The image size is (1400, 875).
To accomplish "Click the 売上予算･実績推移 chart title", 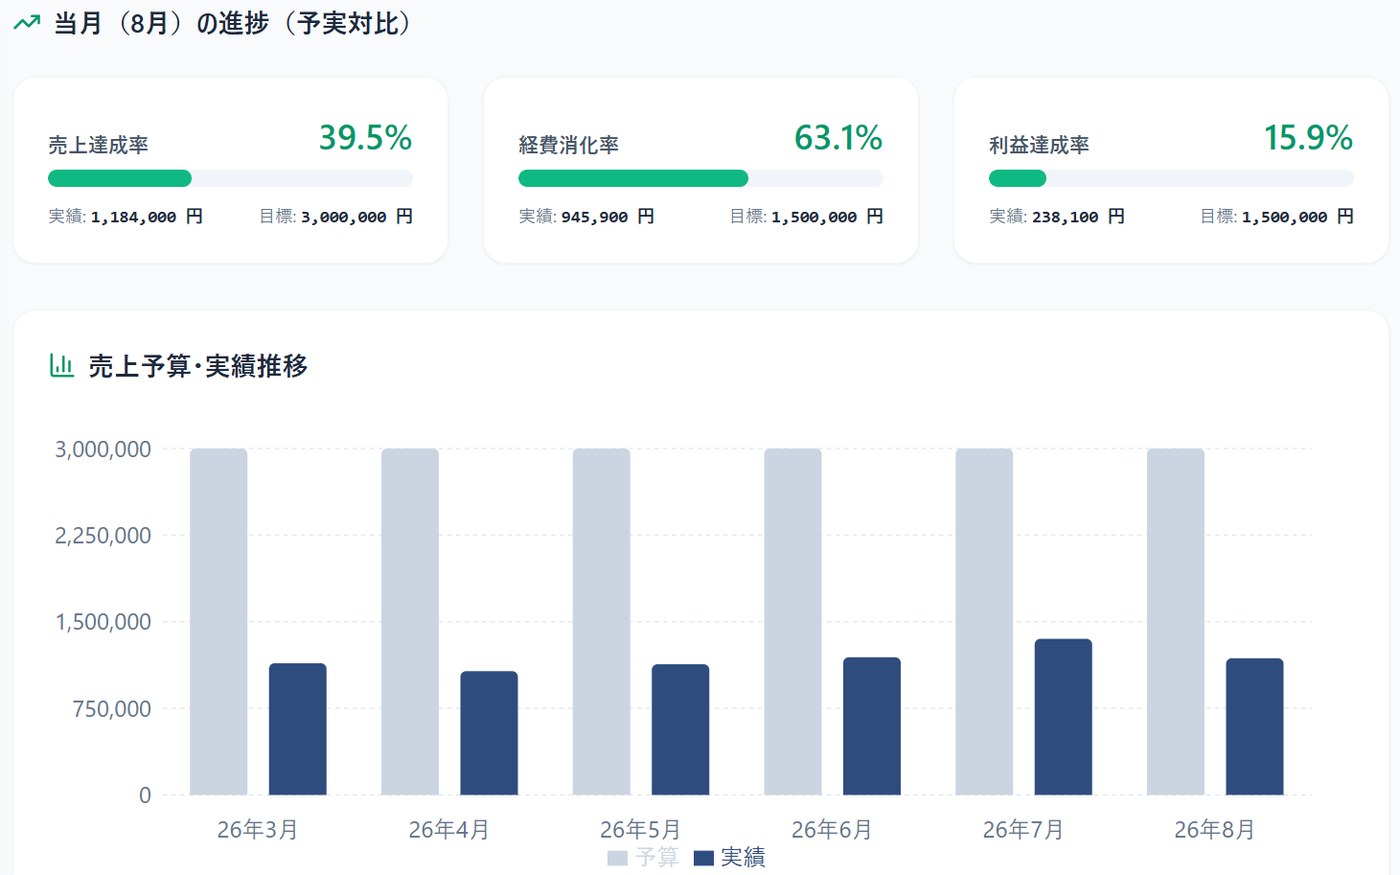I will pyautogui.click(x=198, y=366).
